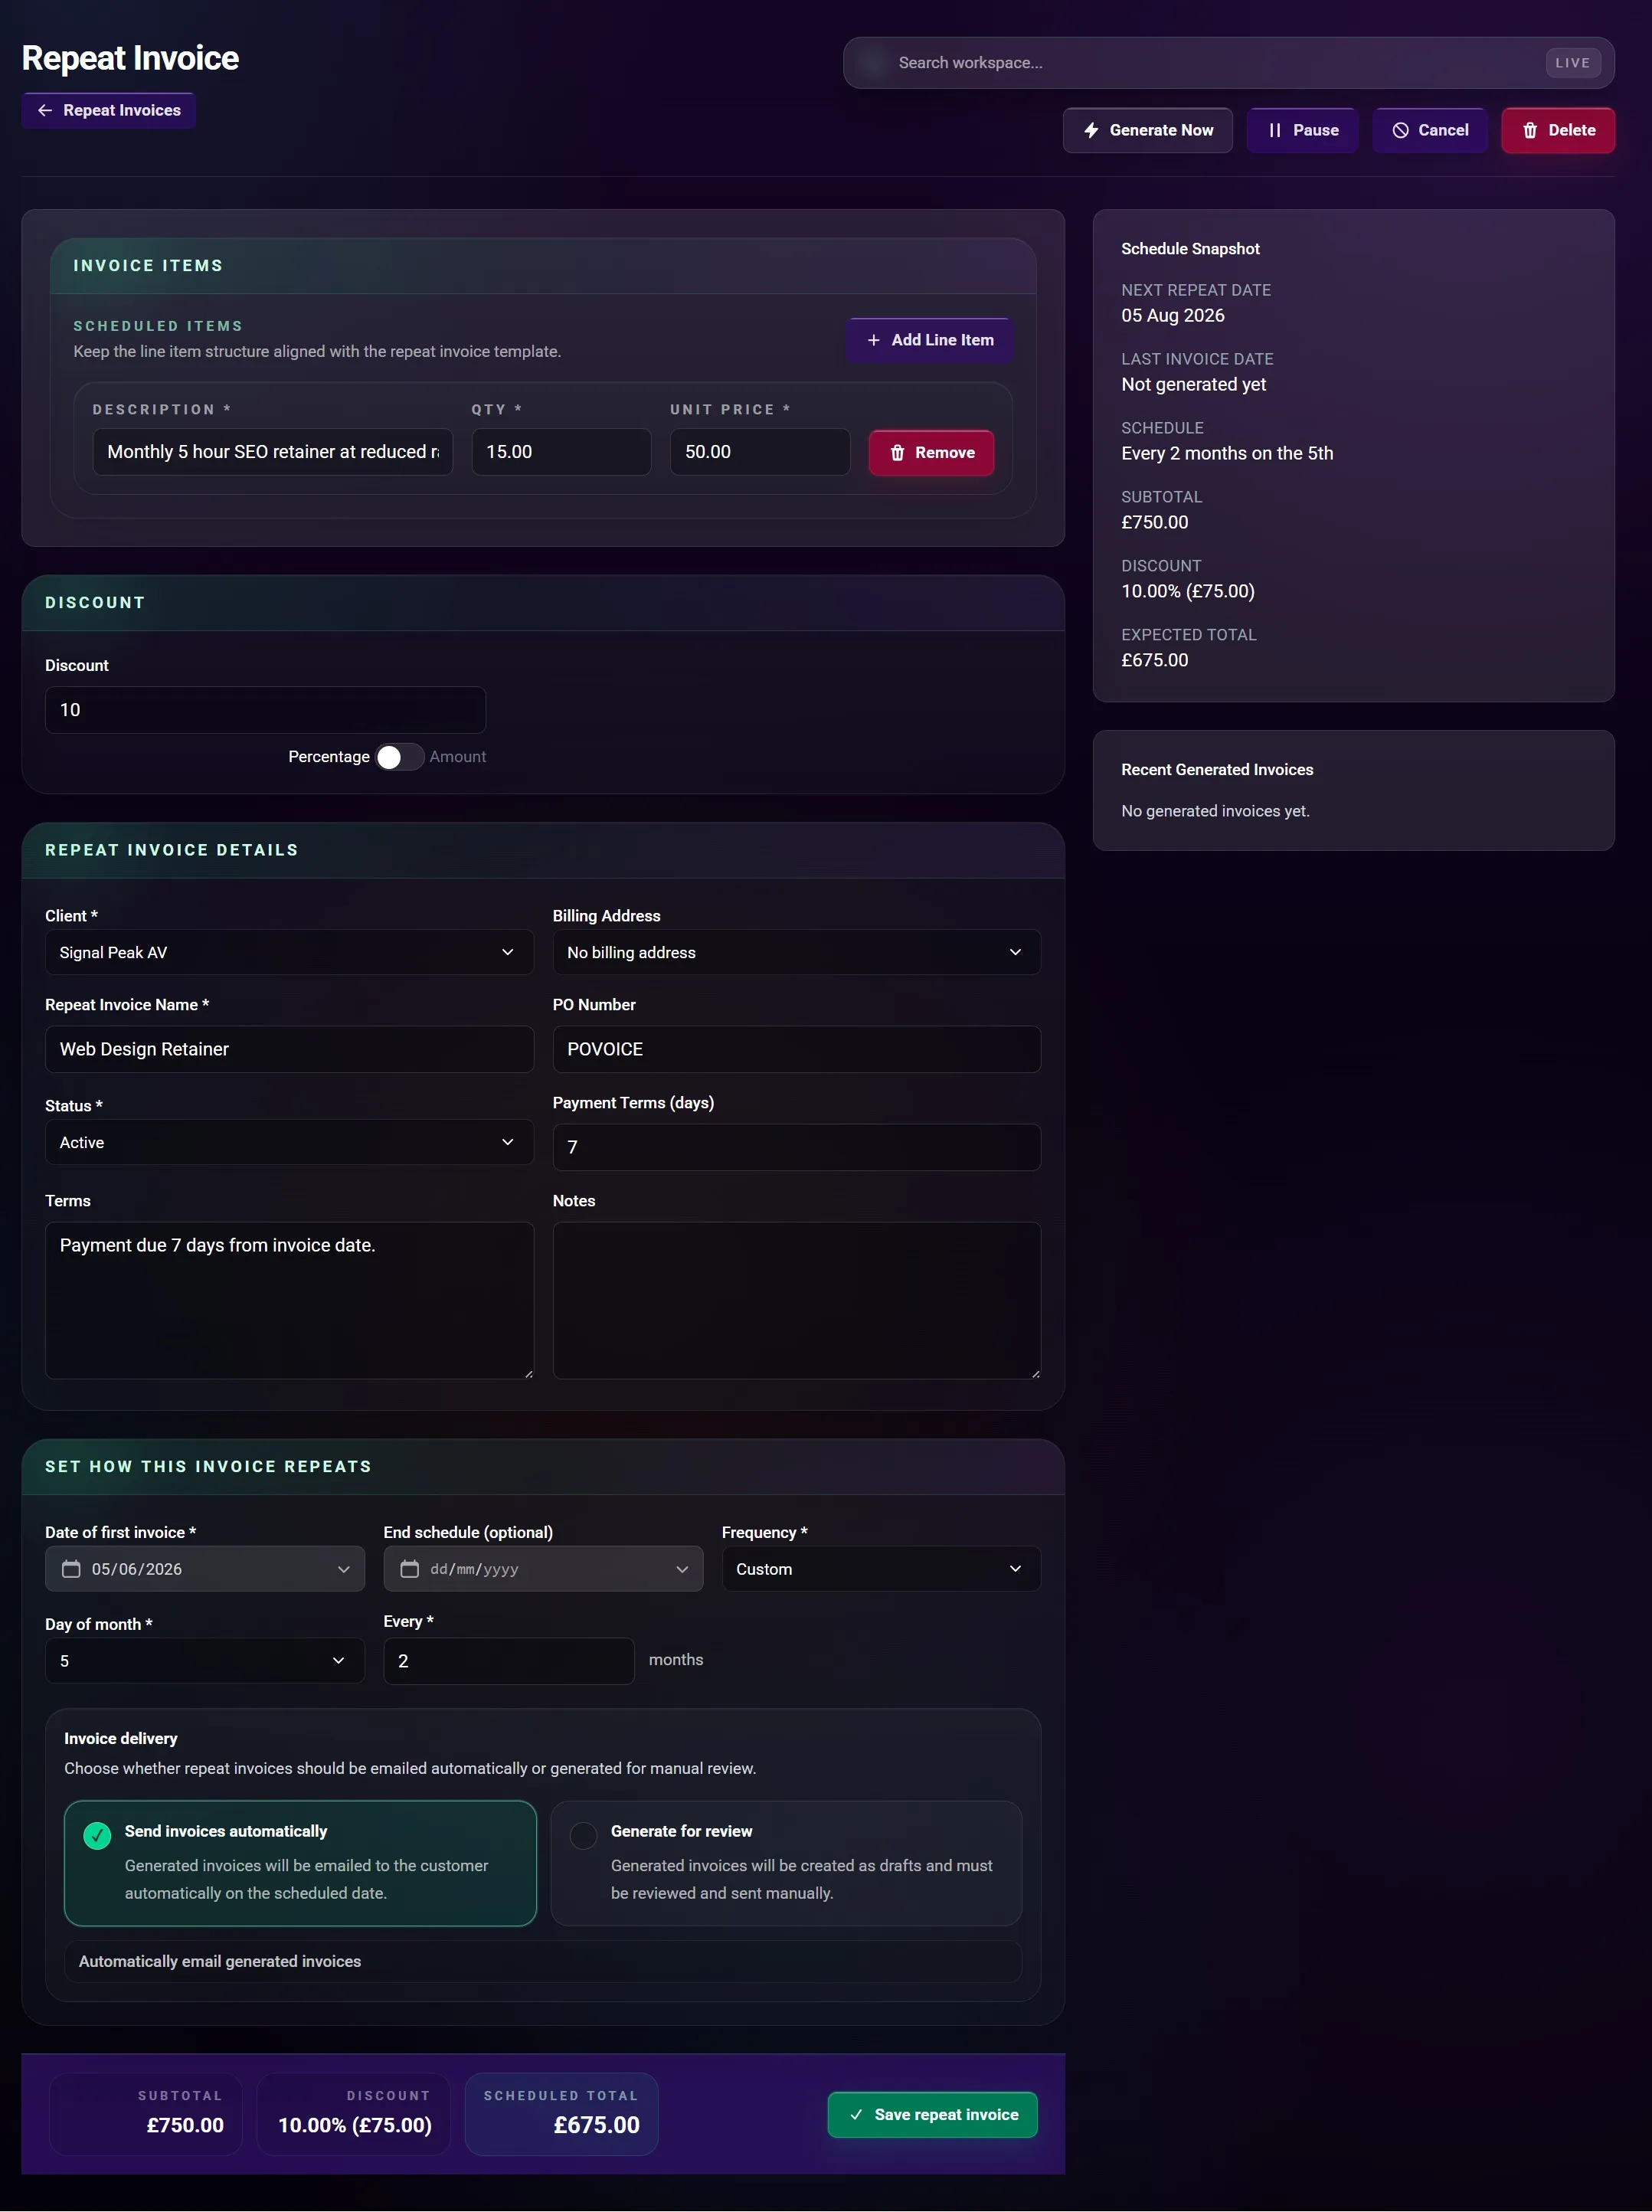Viewport: 1652px width, 2212px height.
Task: Click the Recent Generated Invoices heading
Action: [1217, 769]
